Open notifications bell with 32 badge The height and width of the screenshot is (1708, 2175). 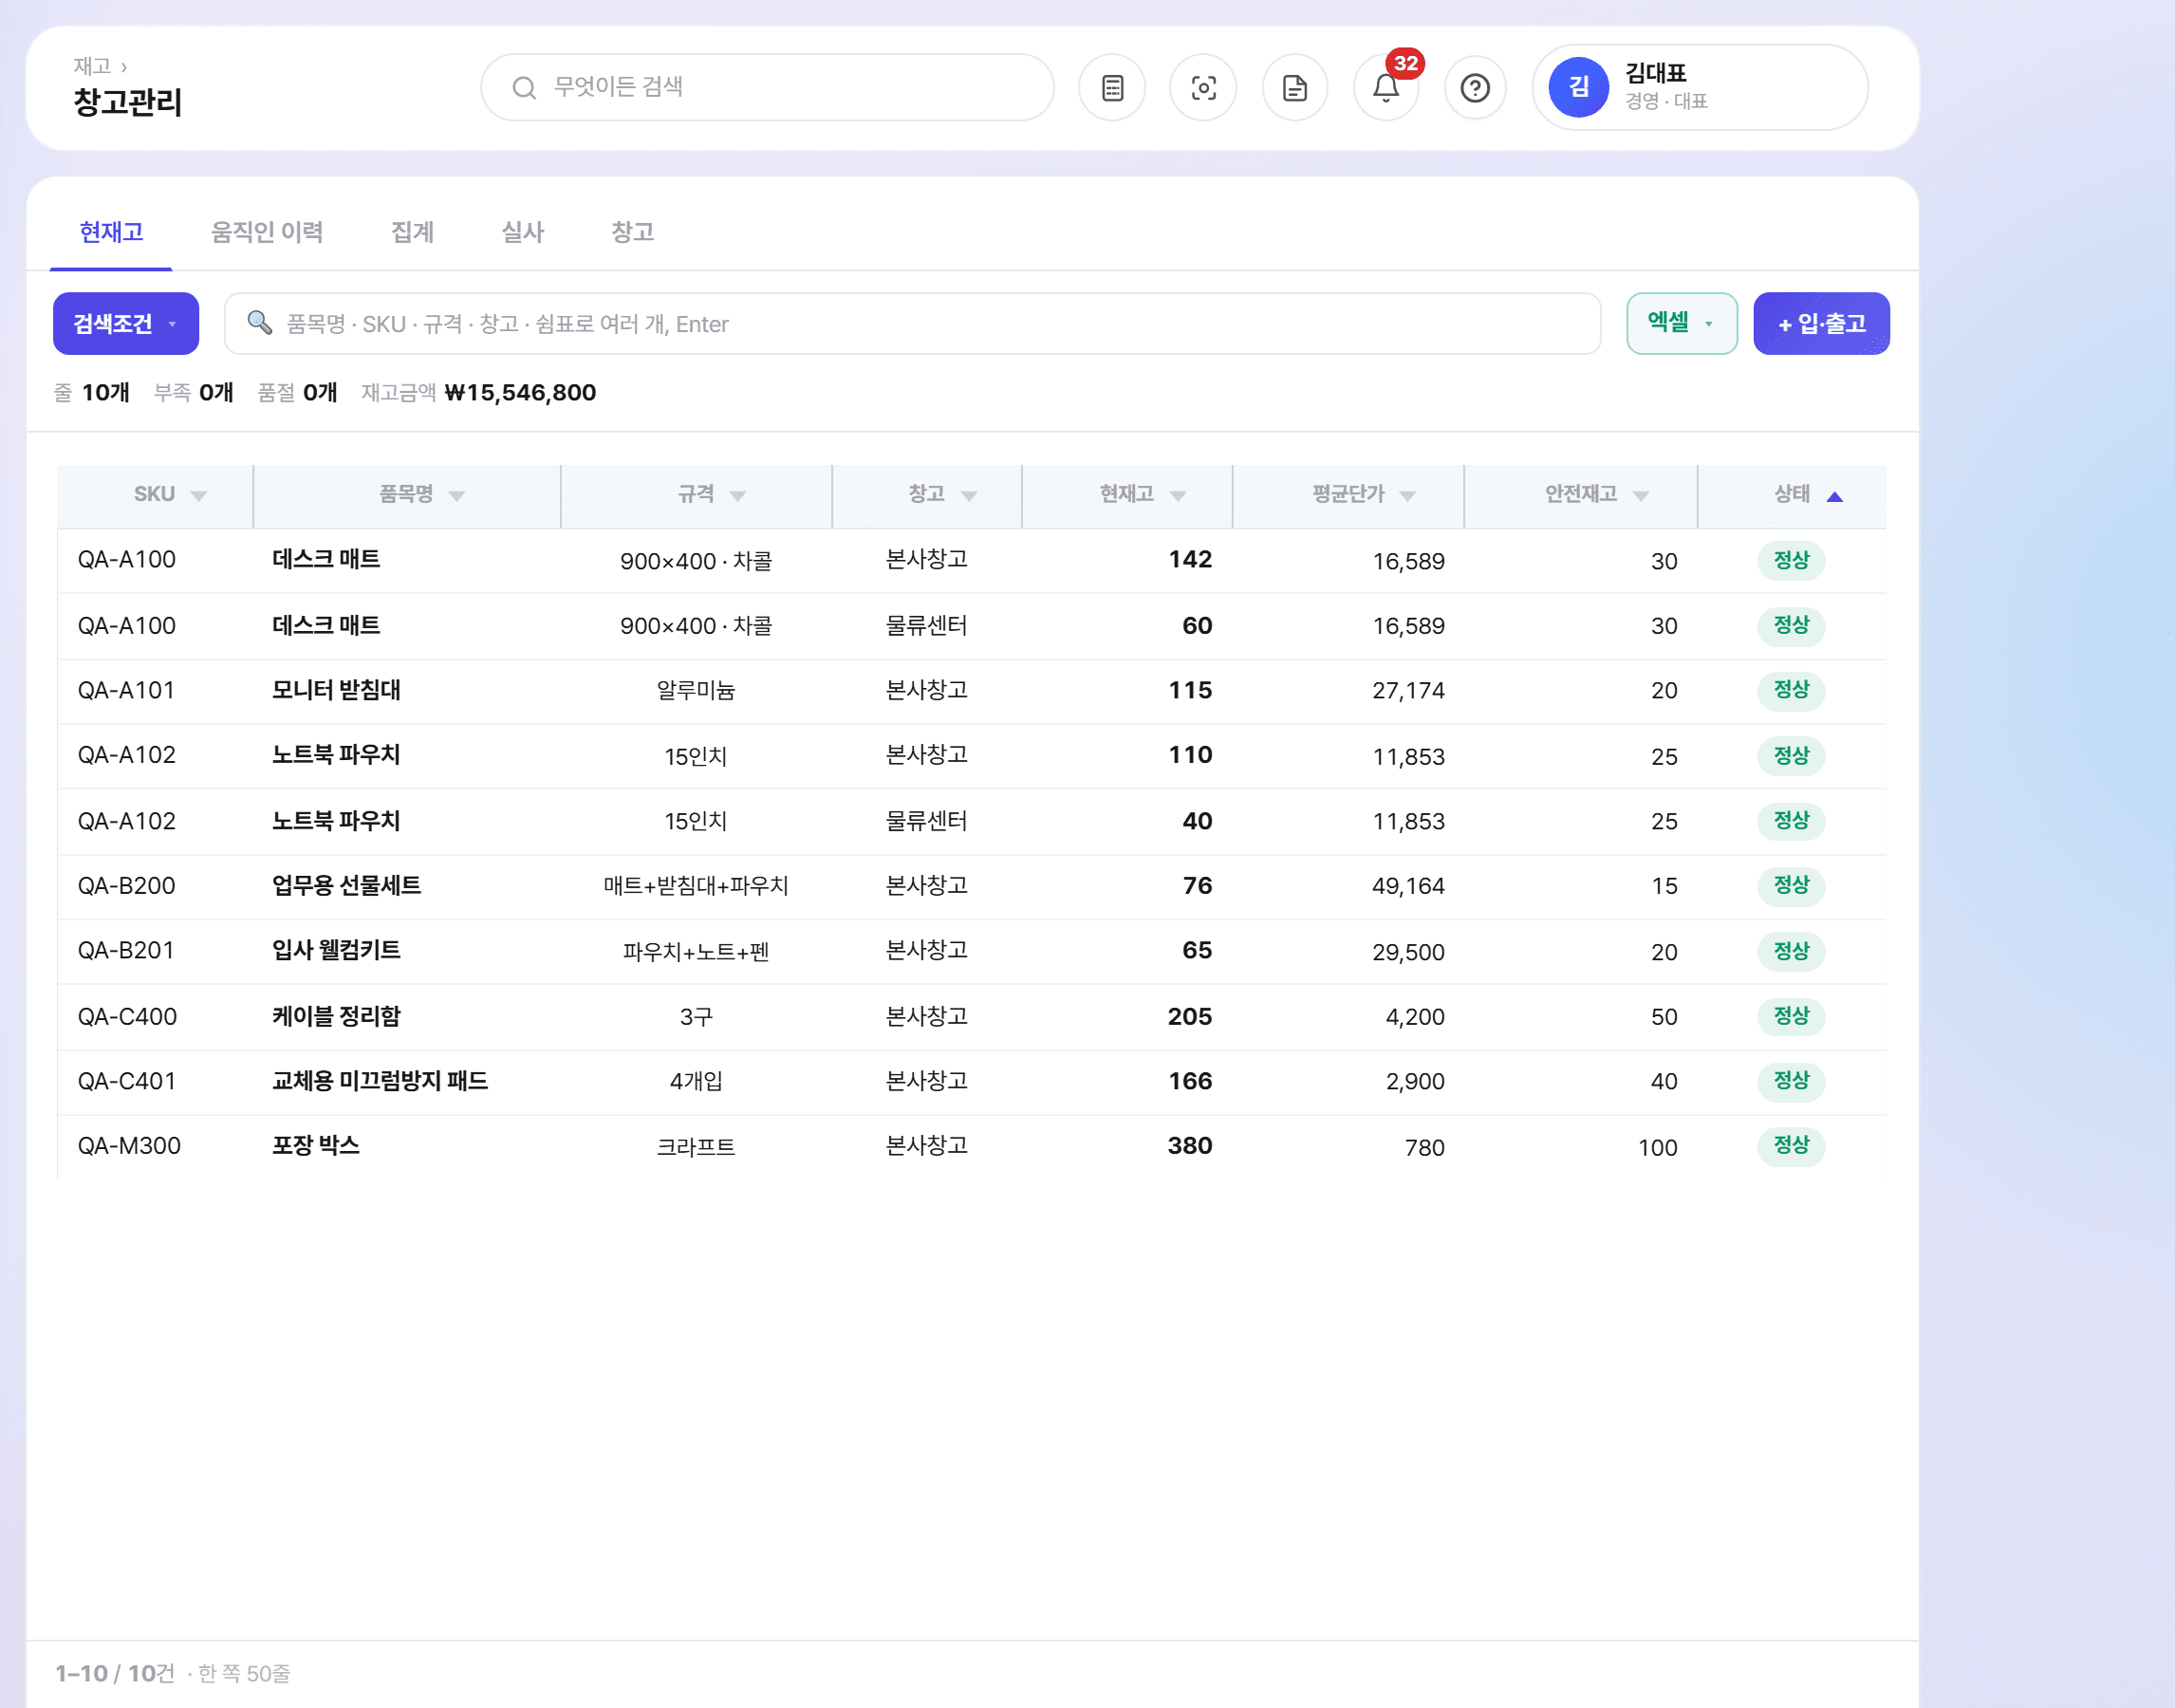pyautogui.click(x=1386, y=88)
